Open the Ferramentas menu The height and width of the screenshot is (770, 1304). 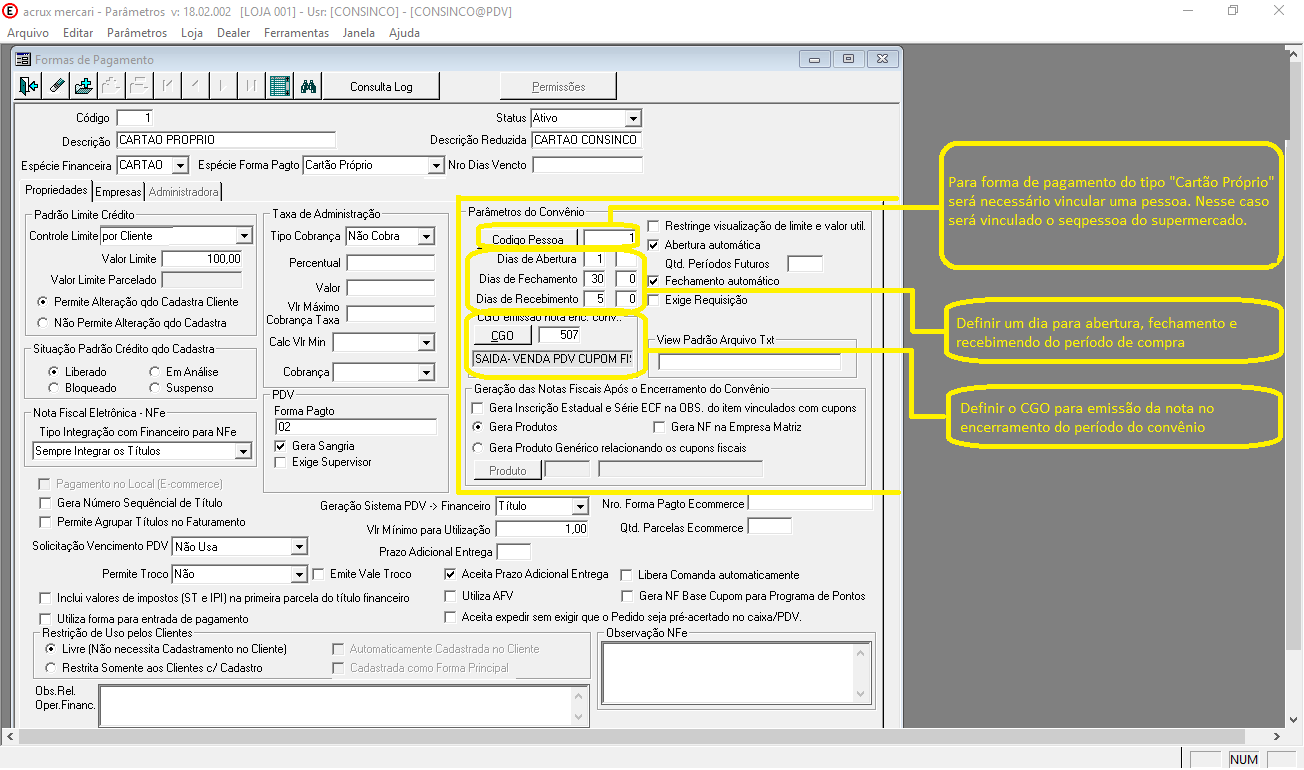[296, 33]
